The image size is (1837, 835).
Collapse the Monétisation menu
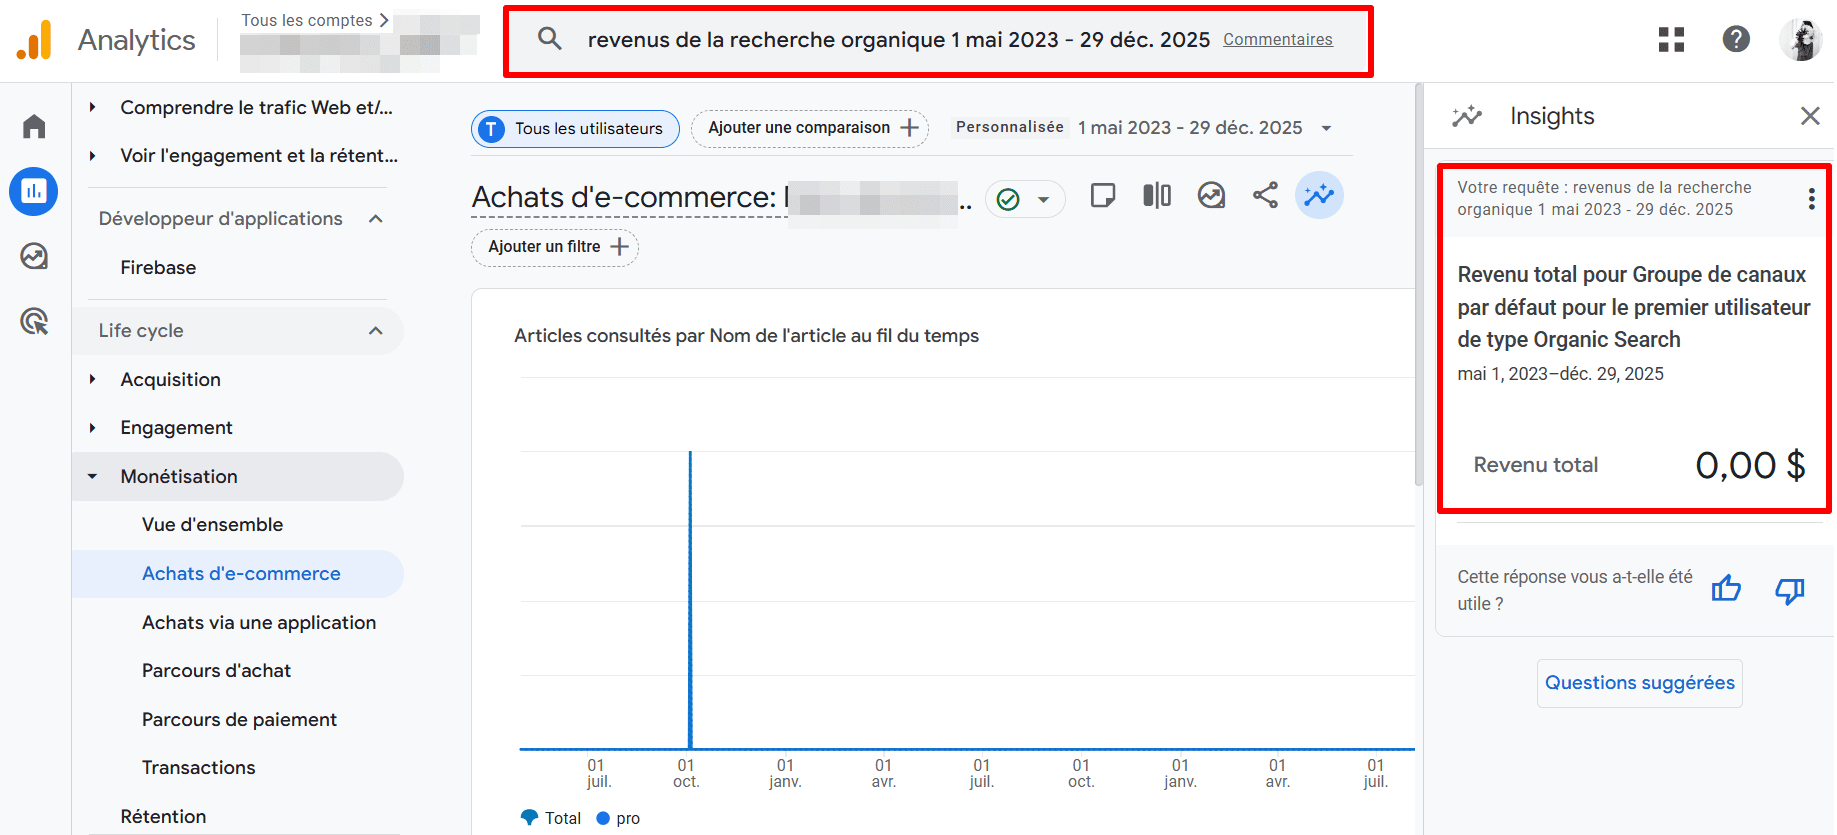click(x=92, y=476)
